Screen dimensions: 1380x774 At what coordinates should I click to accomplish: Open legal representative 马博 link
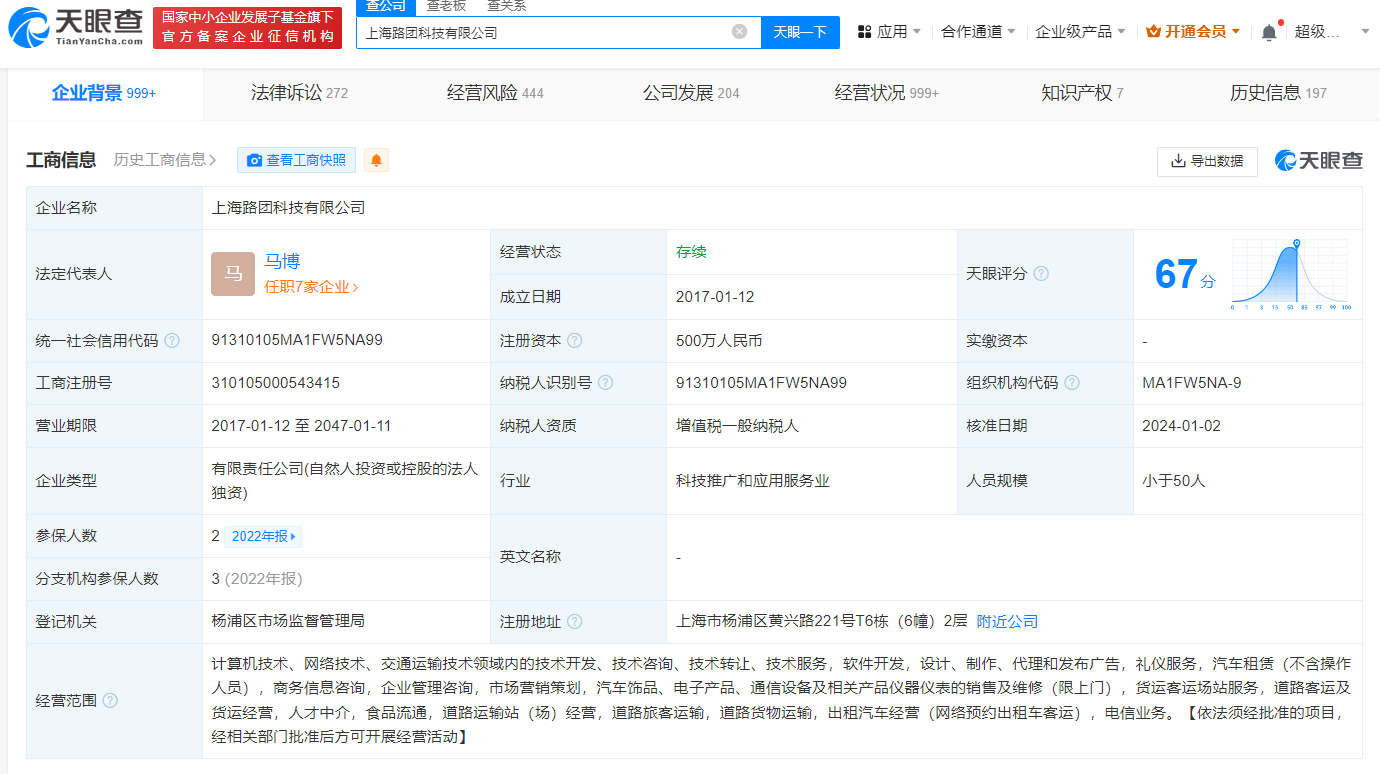point(282,262)
